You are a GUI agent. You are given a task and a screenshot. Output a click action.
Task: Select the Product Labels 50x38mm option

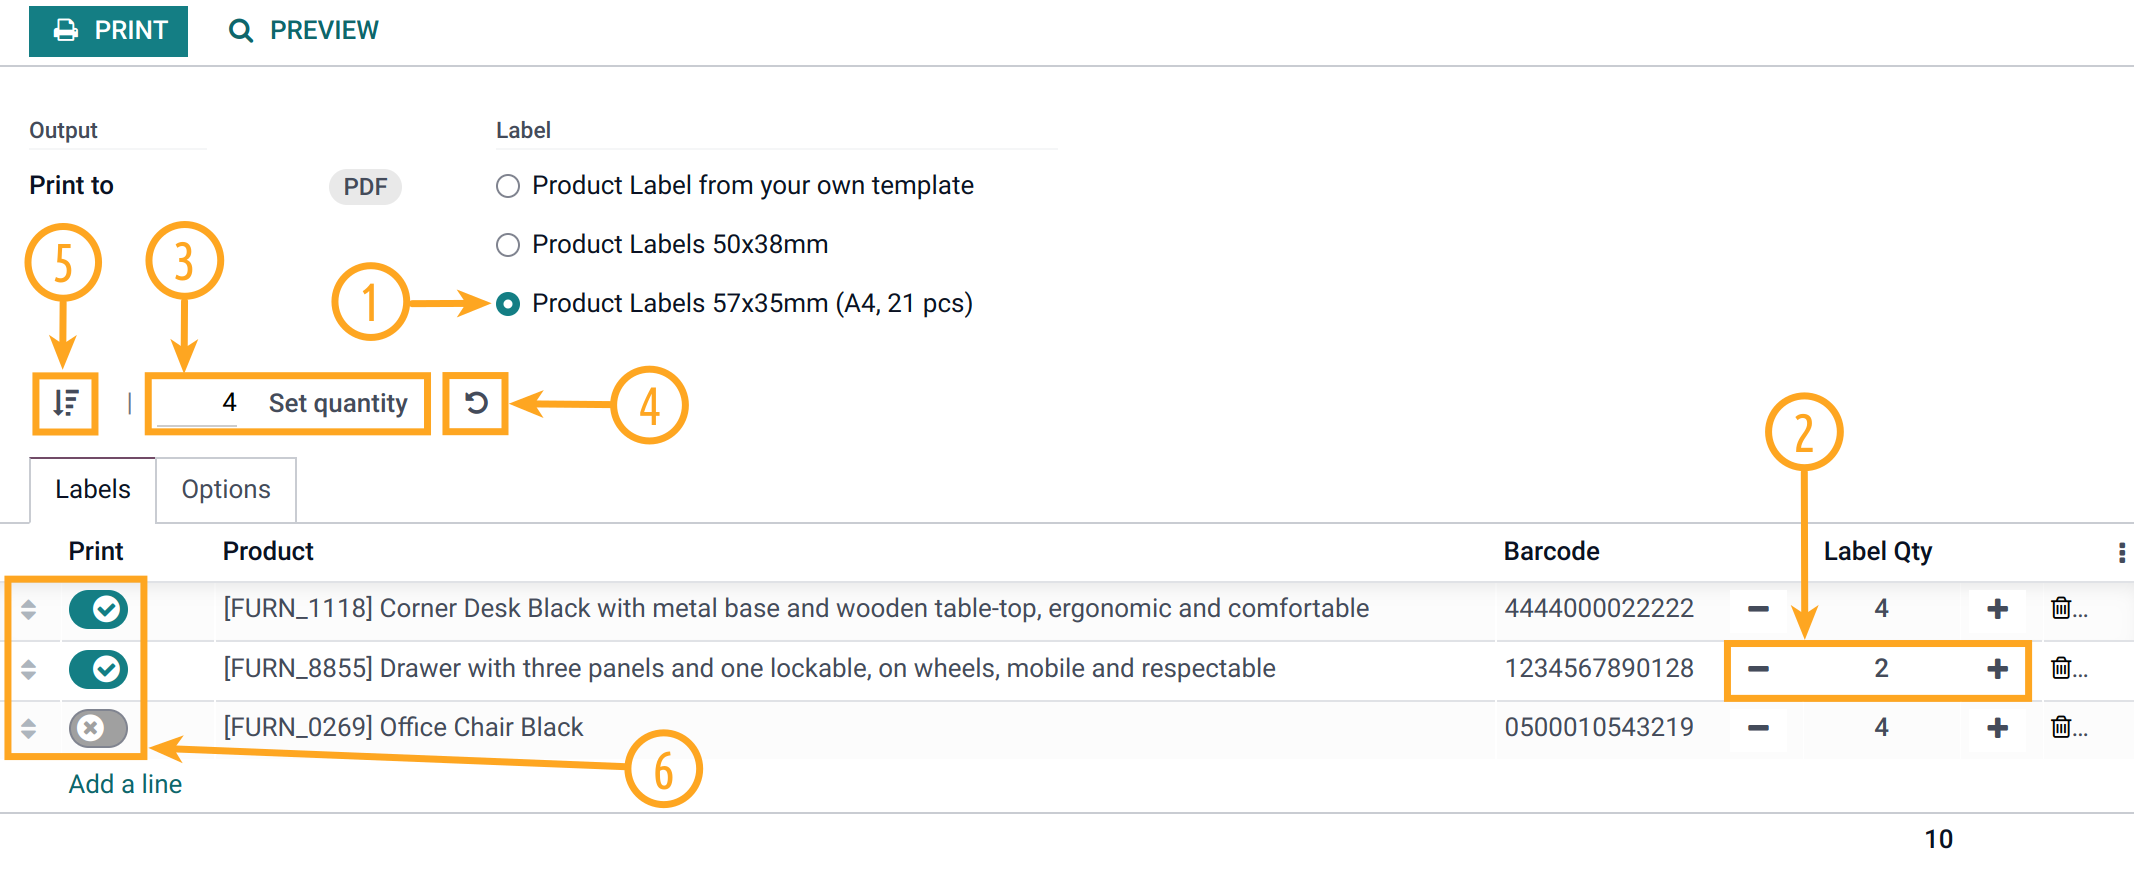508,245
